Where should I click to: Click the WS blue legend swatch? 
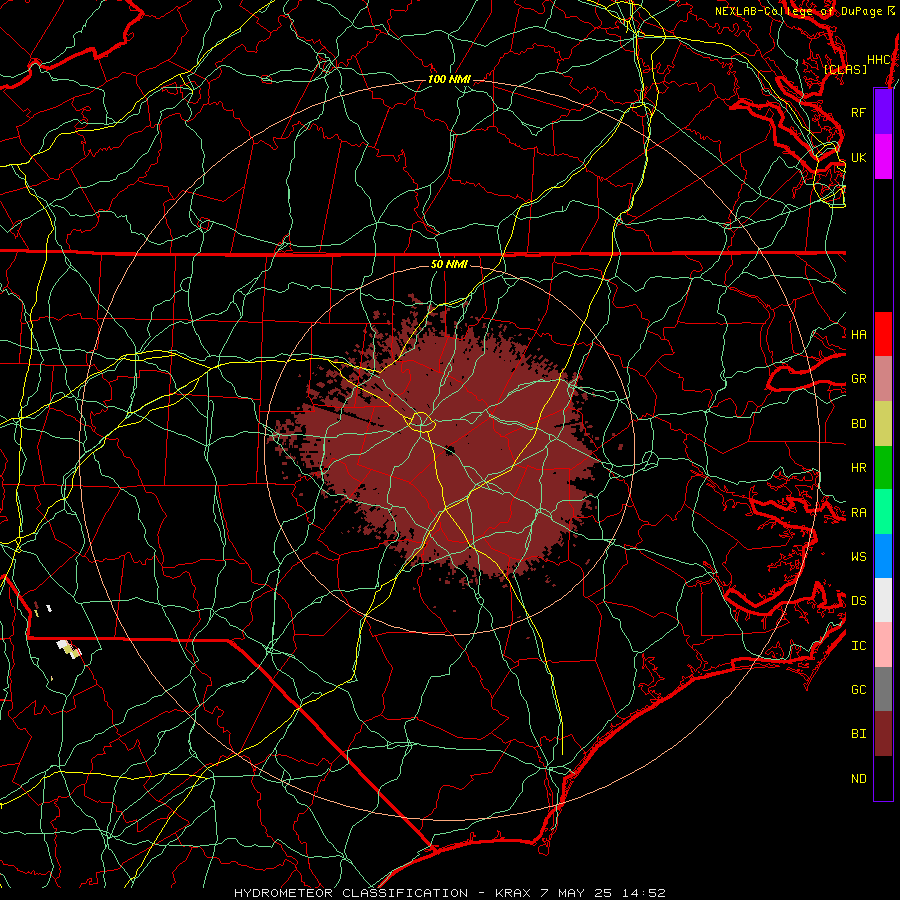883,556
